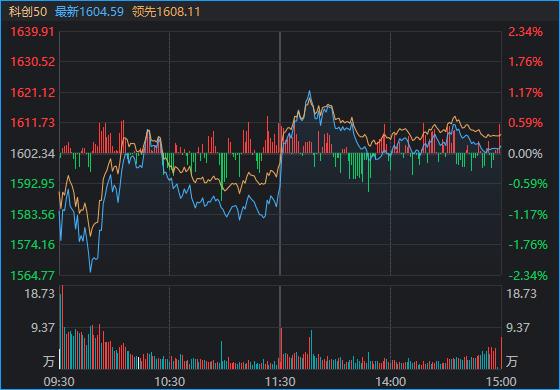Click the 14:00 time axis marker
560x390 pixels.
coord(390,382)
